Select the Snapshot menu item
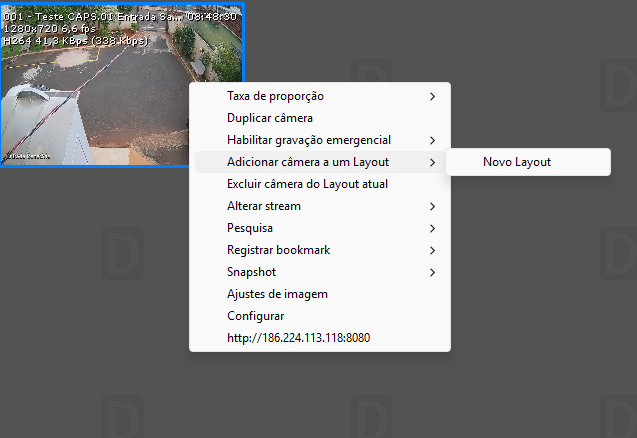This screenshot has width=637, height=438. [x=251, y=272]
